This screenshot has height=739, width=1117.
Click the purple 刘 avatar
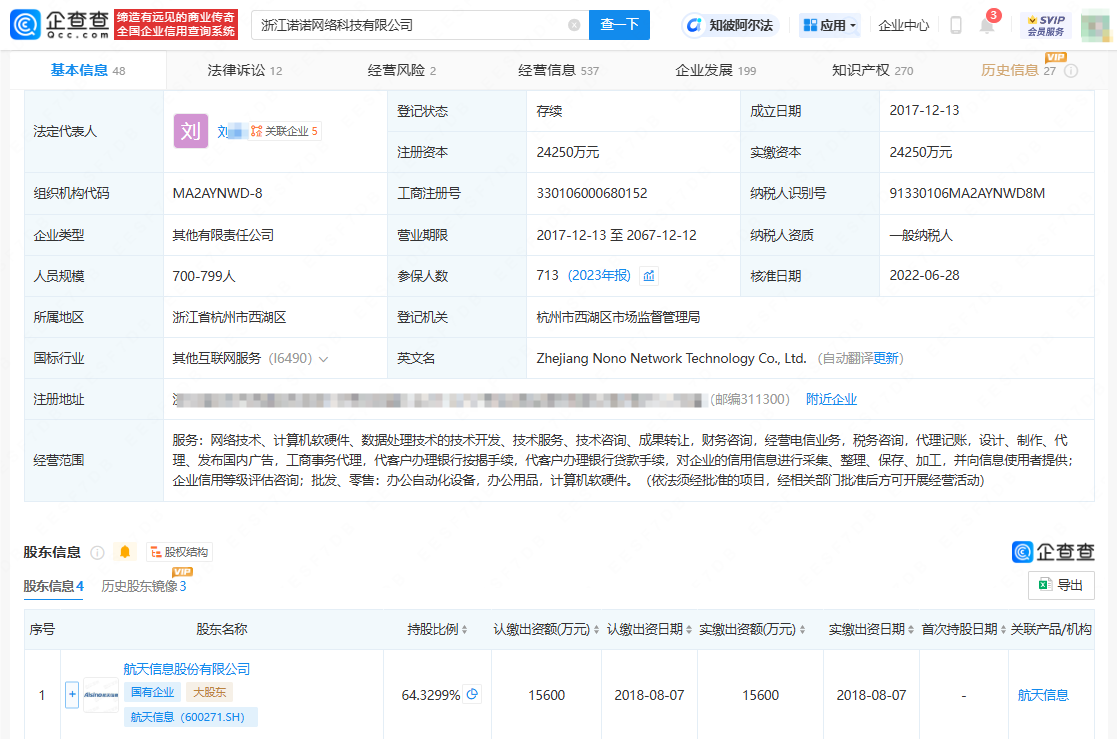coord(191,131)
